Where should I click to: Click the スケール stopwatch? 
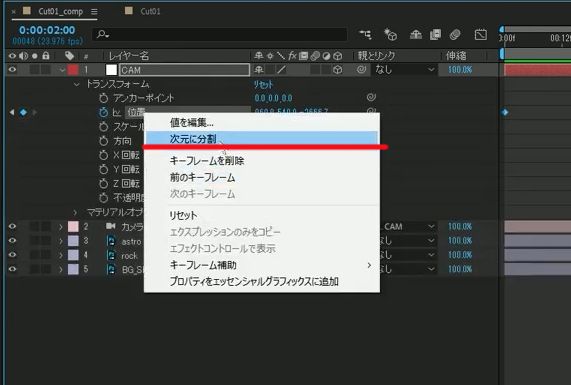point(104,126)
